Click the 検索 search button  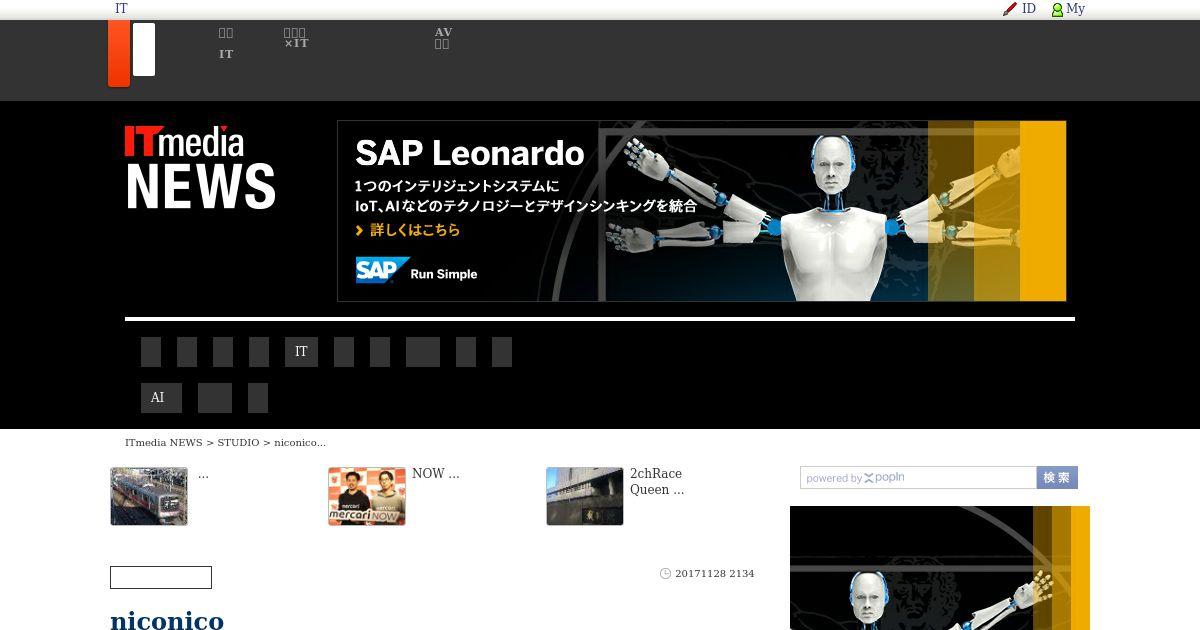[x=1057, y=478]
